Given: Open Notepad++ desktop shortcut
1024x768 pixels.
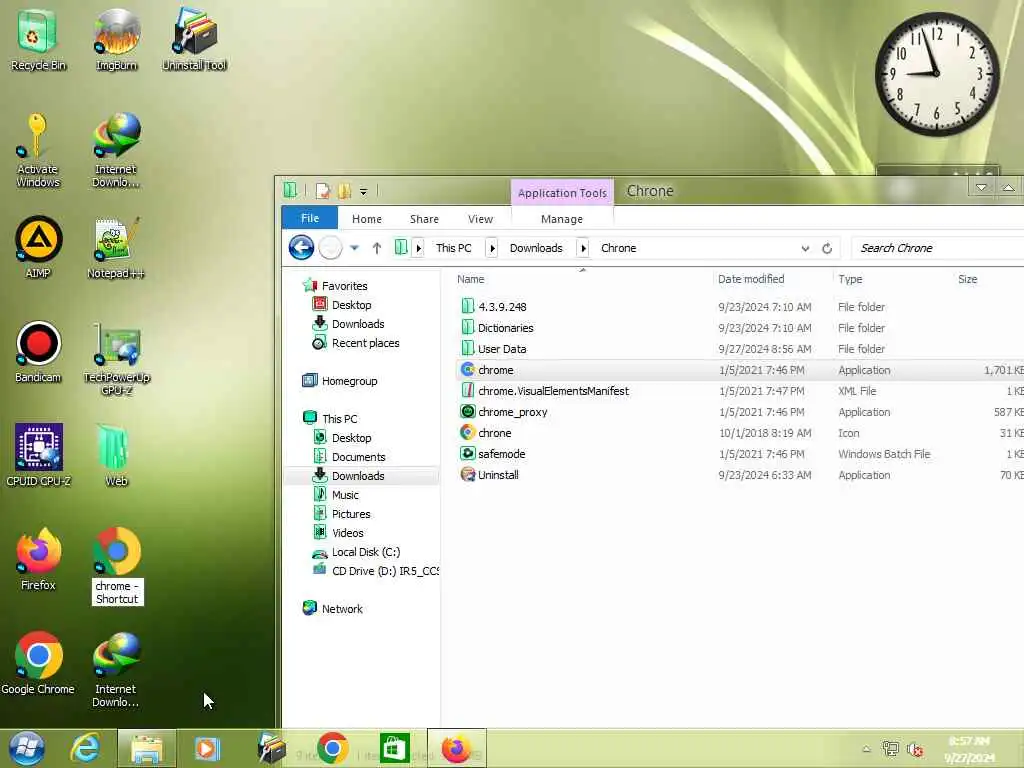Looking at the screenshot, I should coord(116,247).
